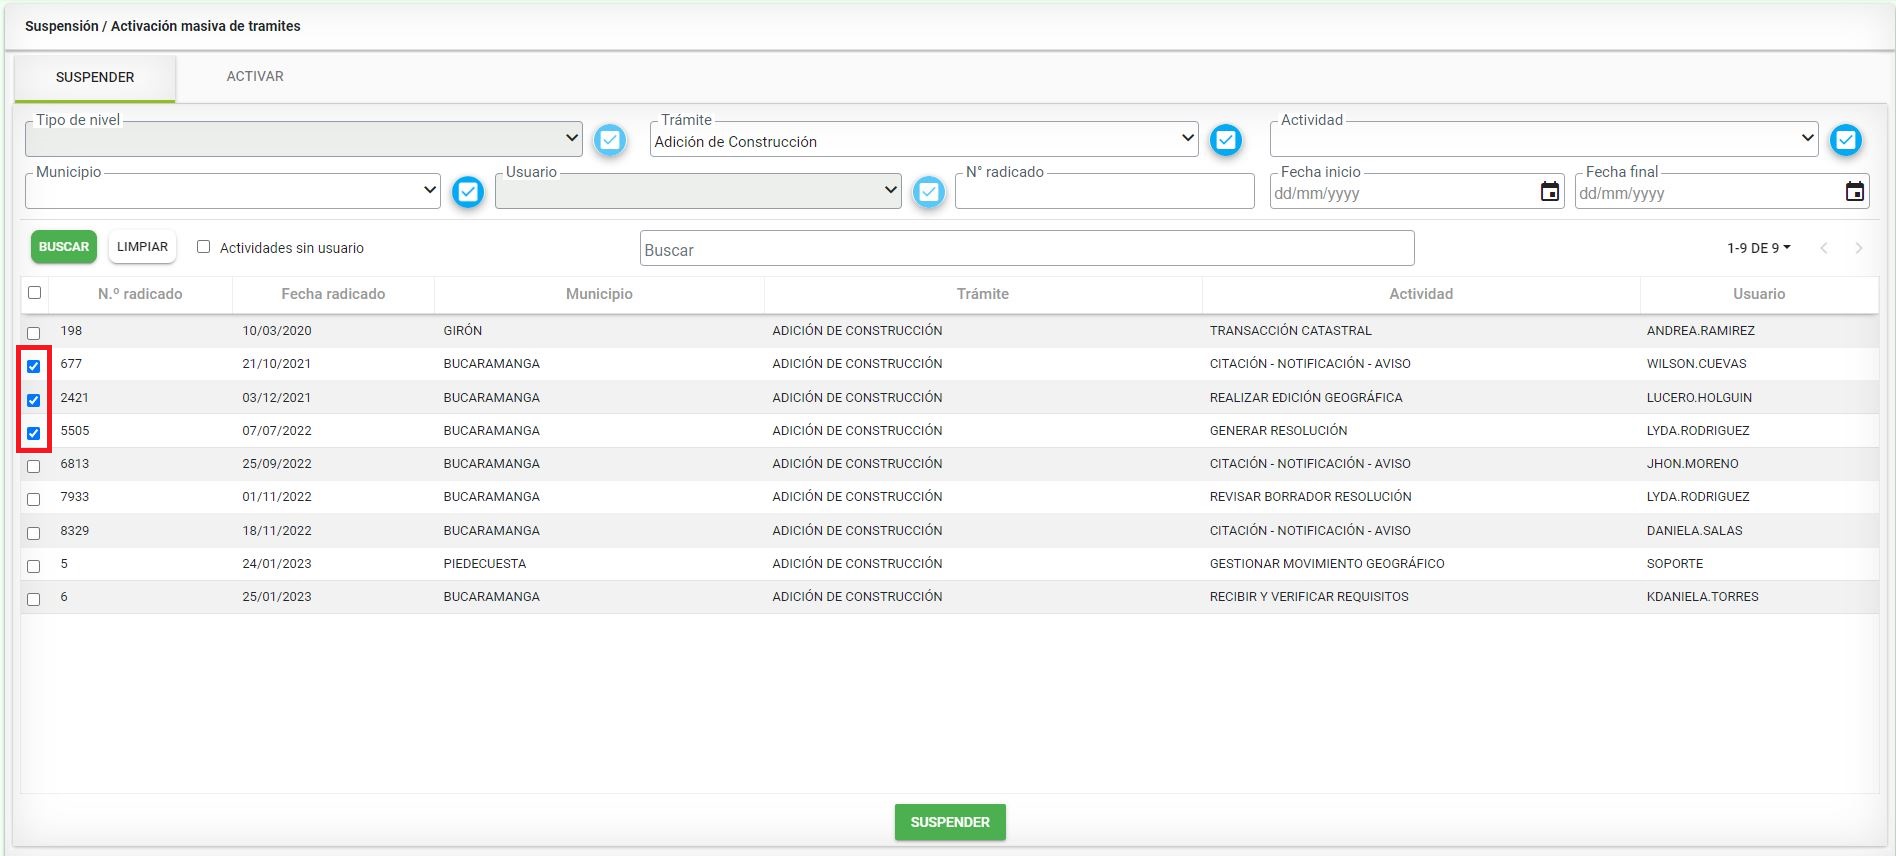
Task: Sort by Fecha radicado column header
Action: tap(333, 294)
